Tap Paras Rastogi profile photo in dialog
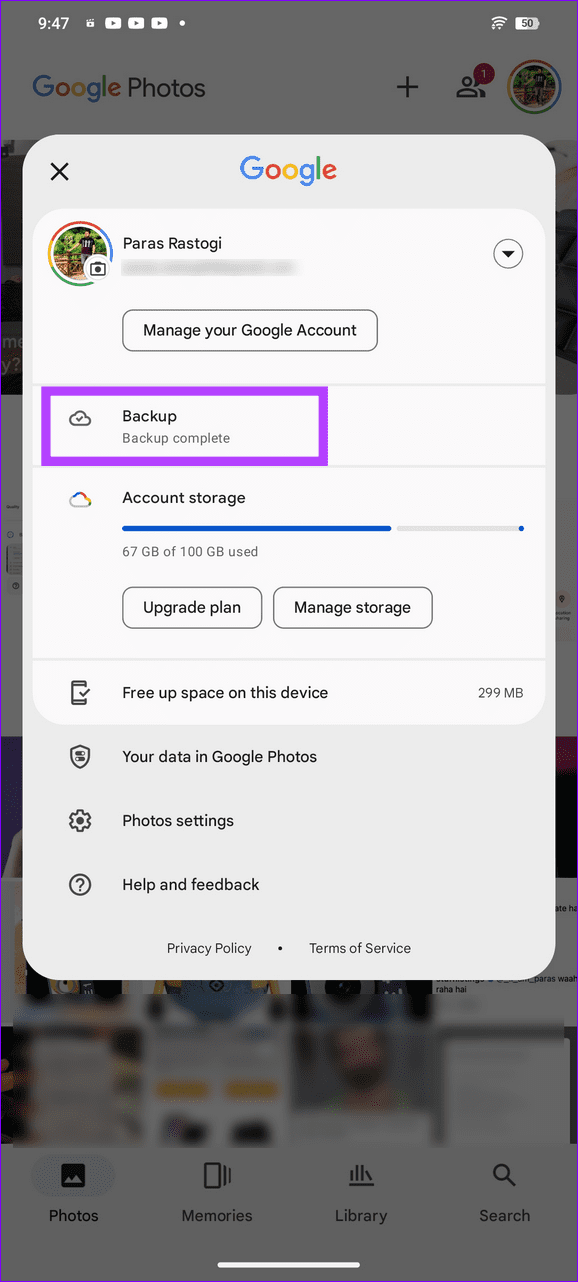Image resolution: width=578 pixels, height=1282 pixels. [x=78, y=252]
